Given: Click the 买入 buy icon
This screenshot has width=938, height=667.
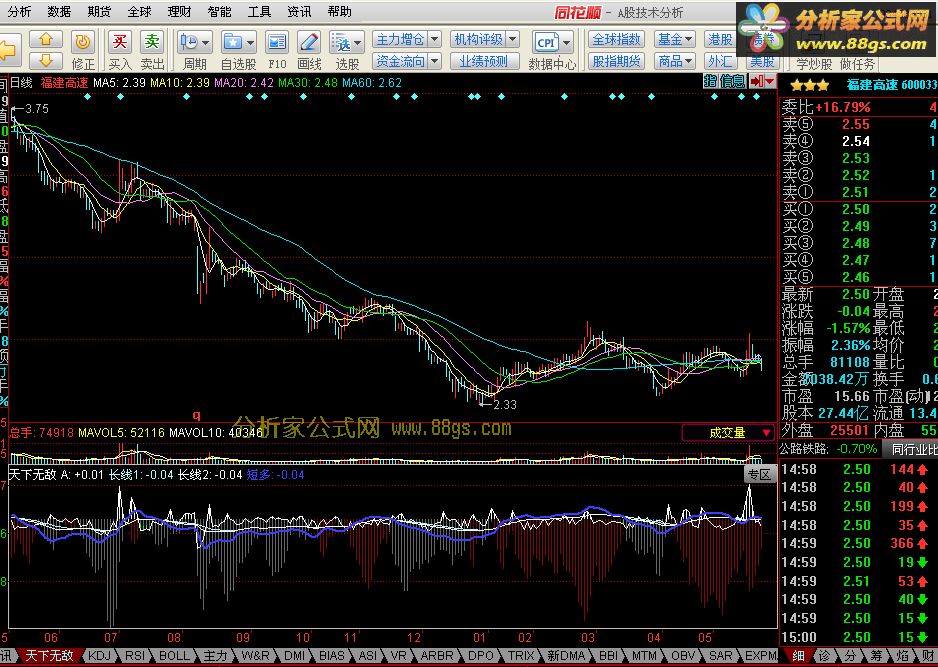Looking at the screenshot, I should (120, 42).
